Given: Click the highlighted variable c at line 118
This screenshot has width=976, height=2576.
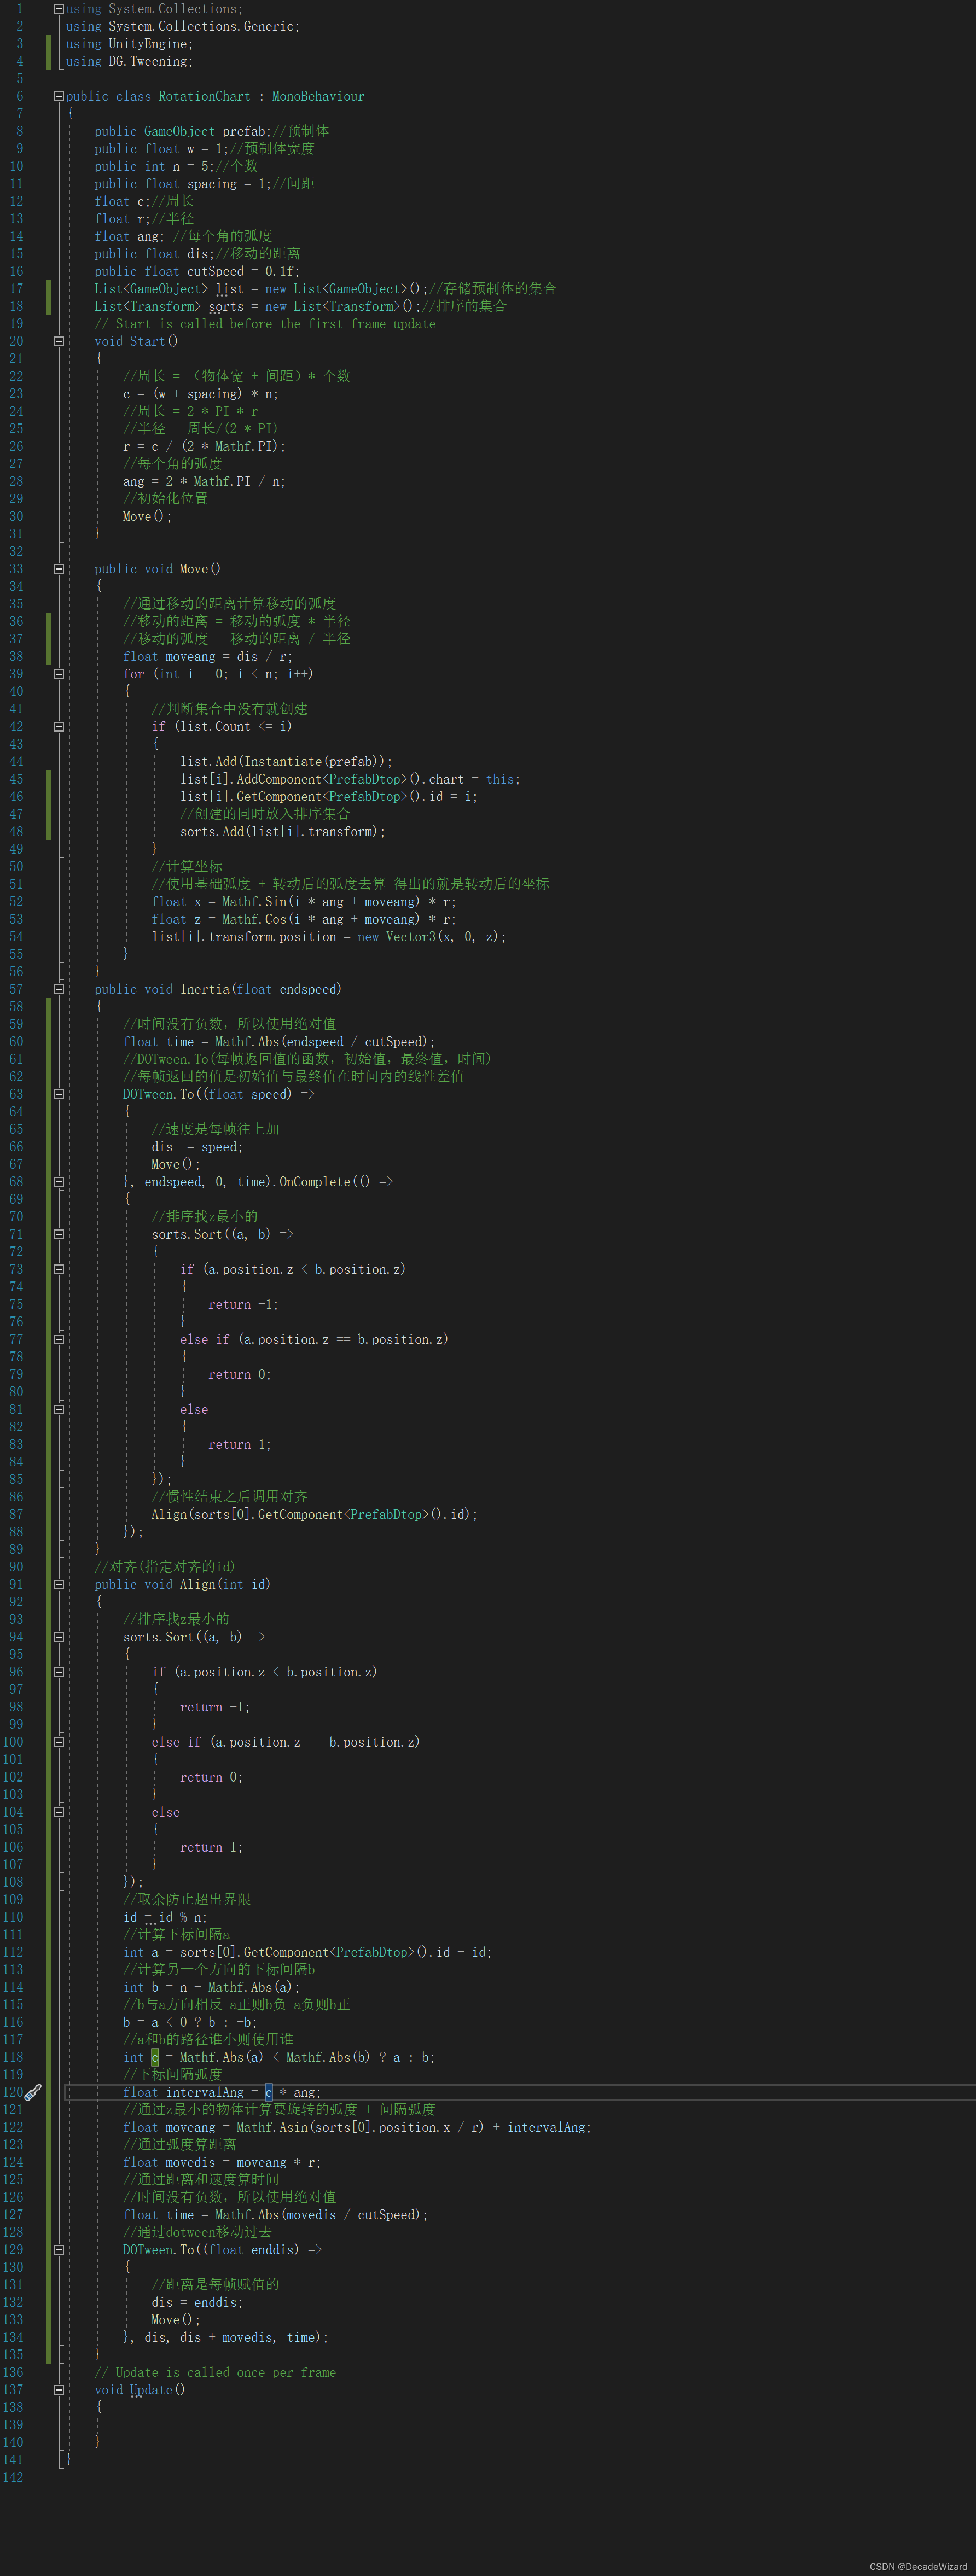Looking at the screenshot, I should tap(155, 2057).
